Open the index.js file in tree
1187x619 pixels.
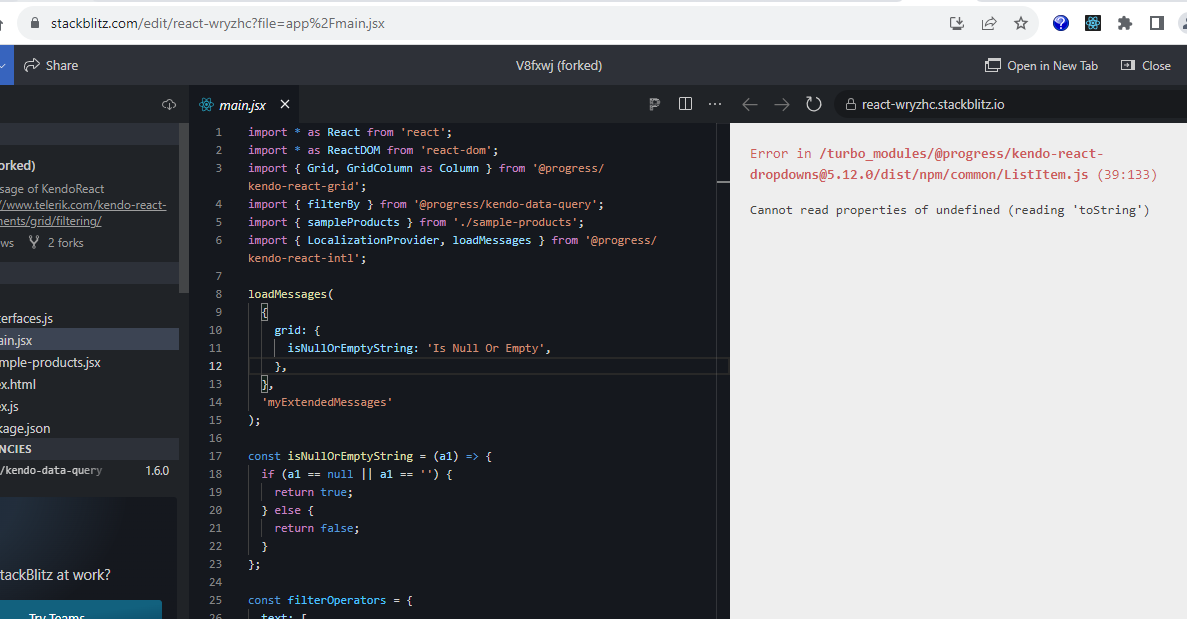pyautogui.click(x=89, y=406)
